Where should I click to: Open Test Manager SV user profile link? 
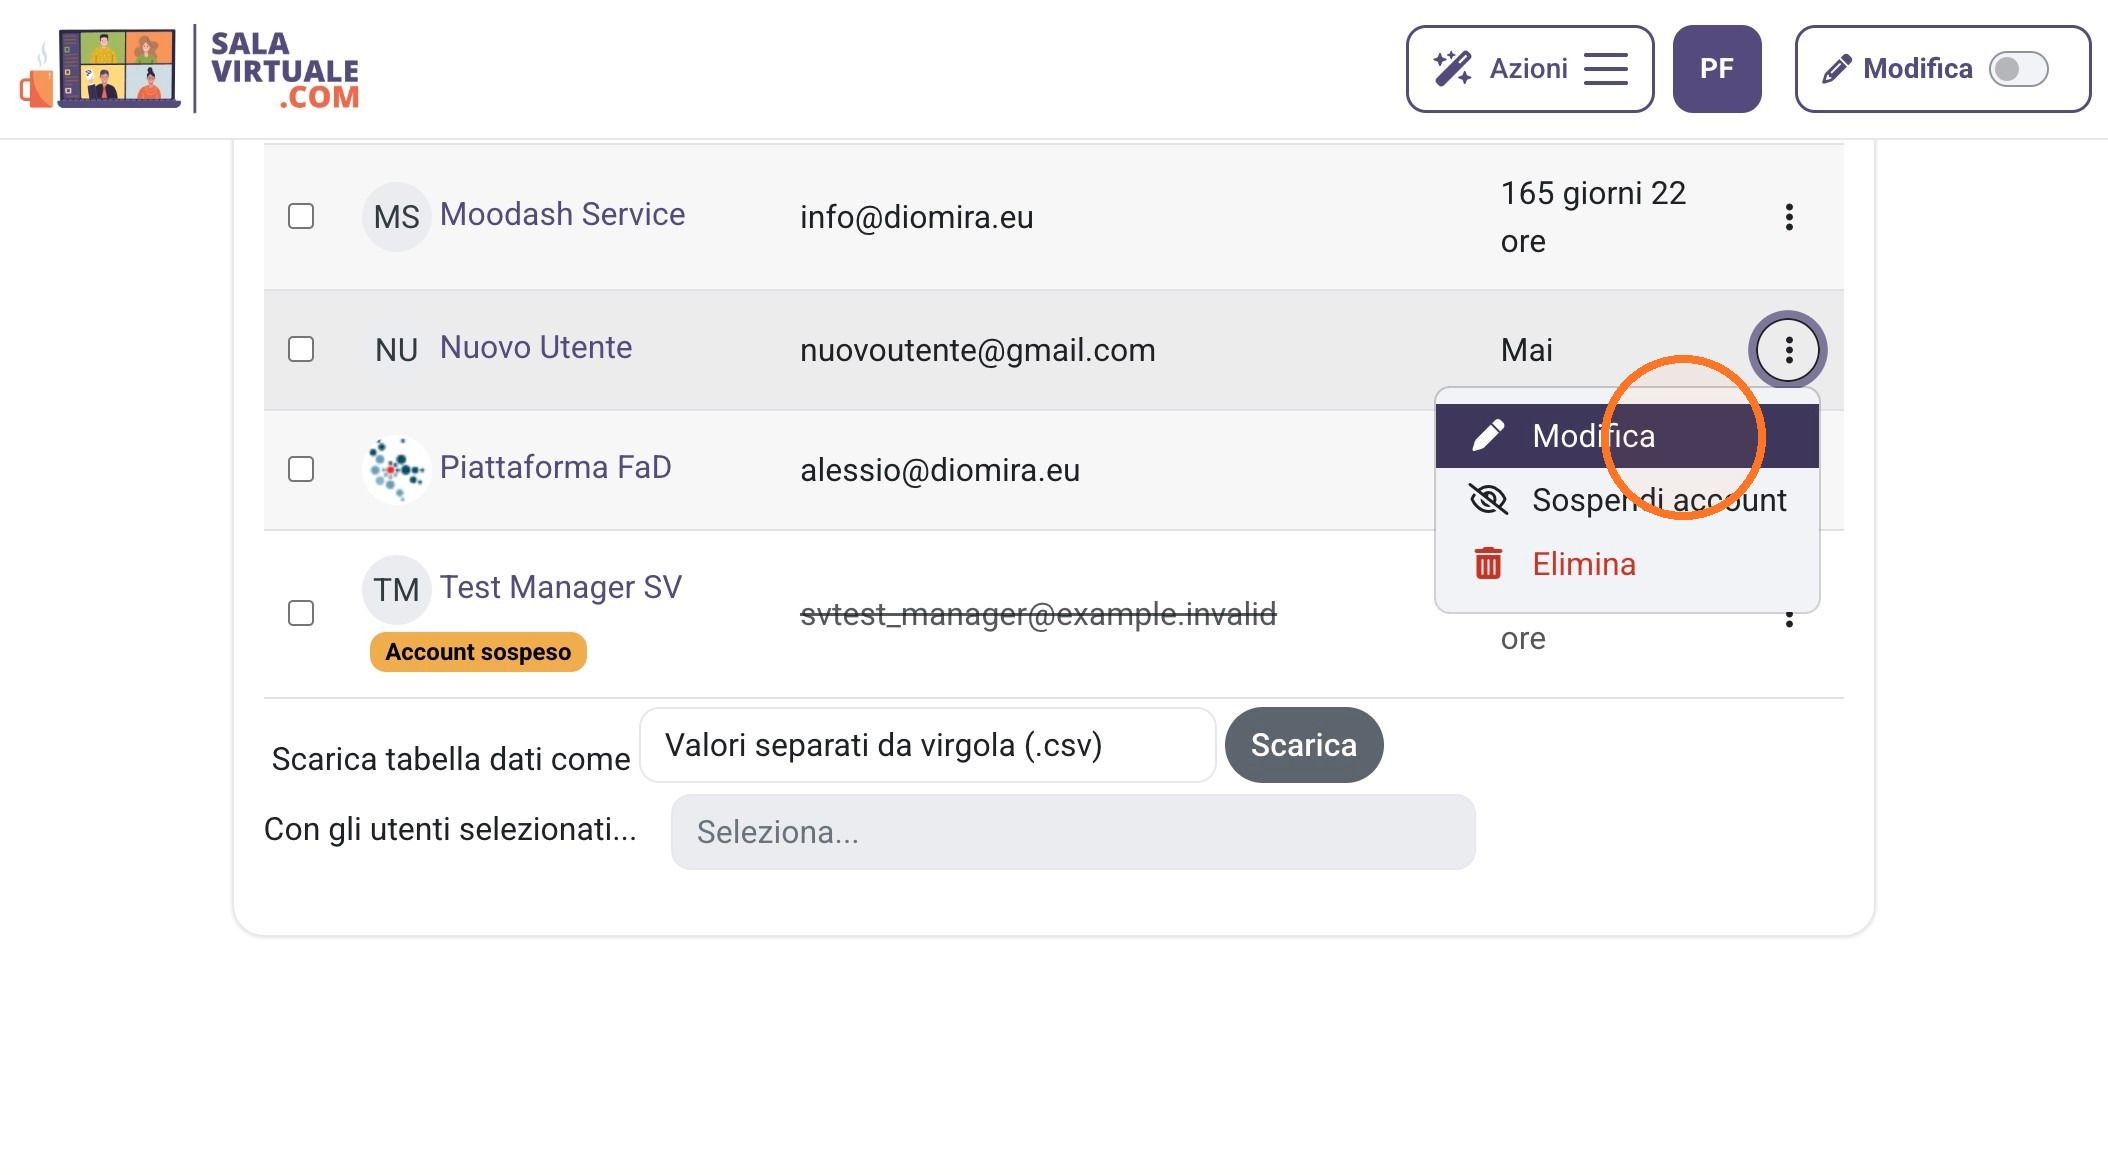[561, 587]
